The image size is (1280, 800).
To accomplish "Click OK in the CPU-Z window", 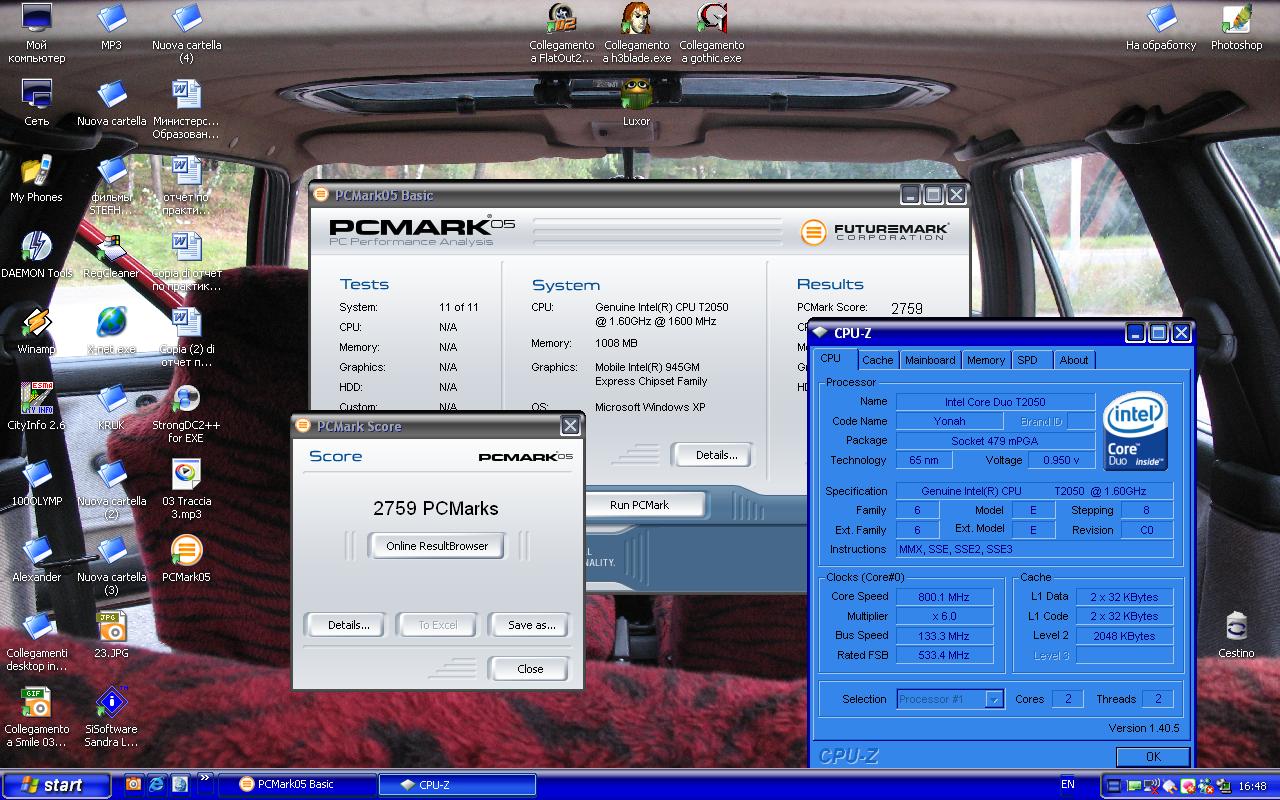I will [1153, 757].
